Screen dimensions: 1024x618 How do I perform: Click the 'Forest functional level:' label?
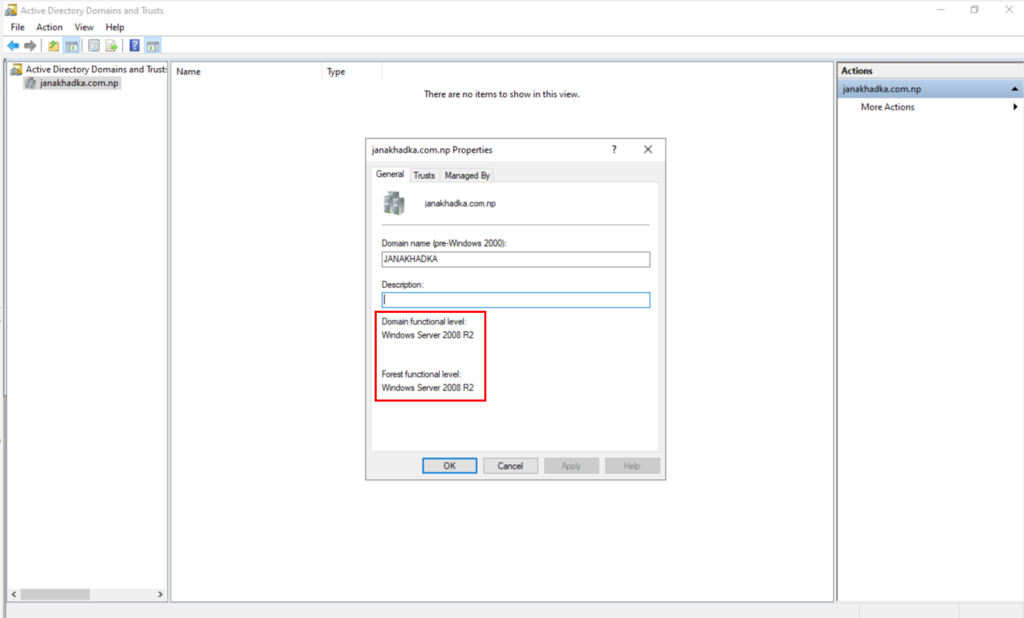click(421, 374)
